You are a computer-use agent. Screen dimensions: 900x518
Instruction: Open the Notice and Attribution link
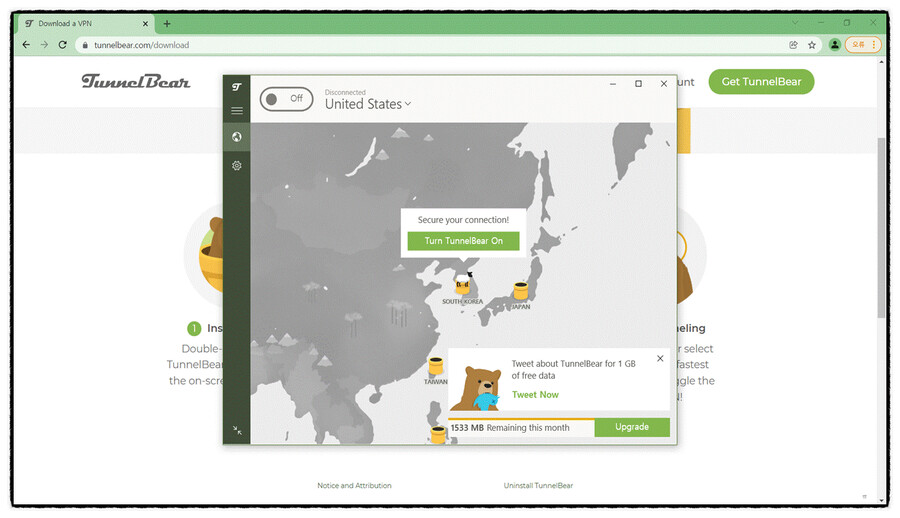click(354, 486)
